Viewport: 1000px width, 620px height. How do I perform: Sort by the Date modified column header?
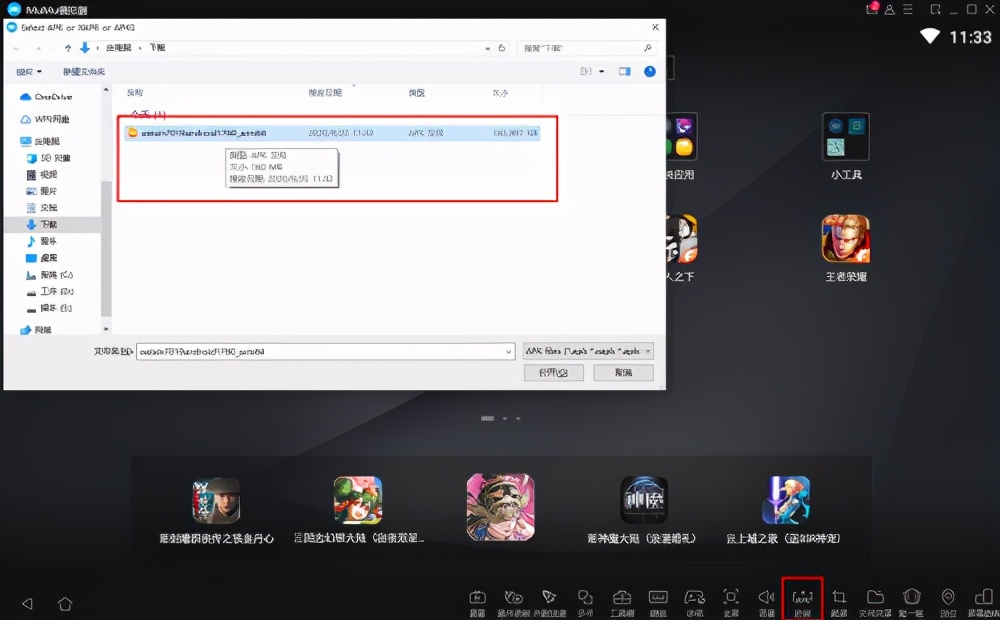pyautogui.click(x=325, y=93)
